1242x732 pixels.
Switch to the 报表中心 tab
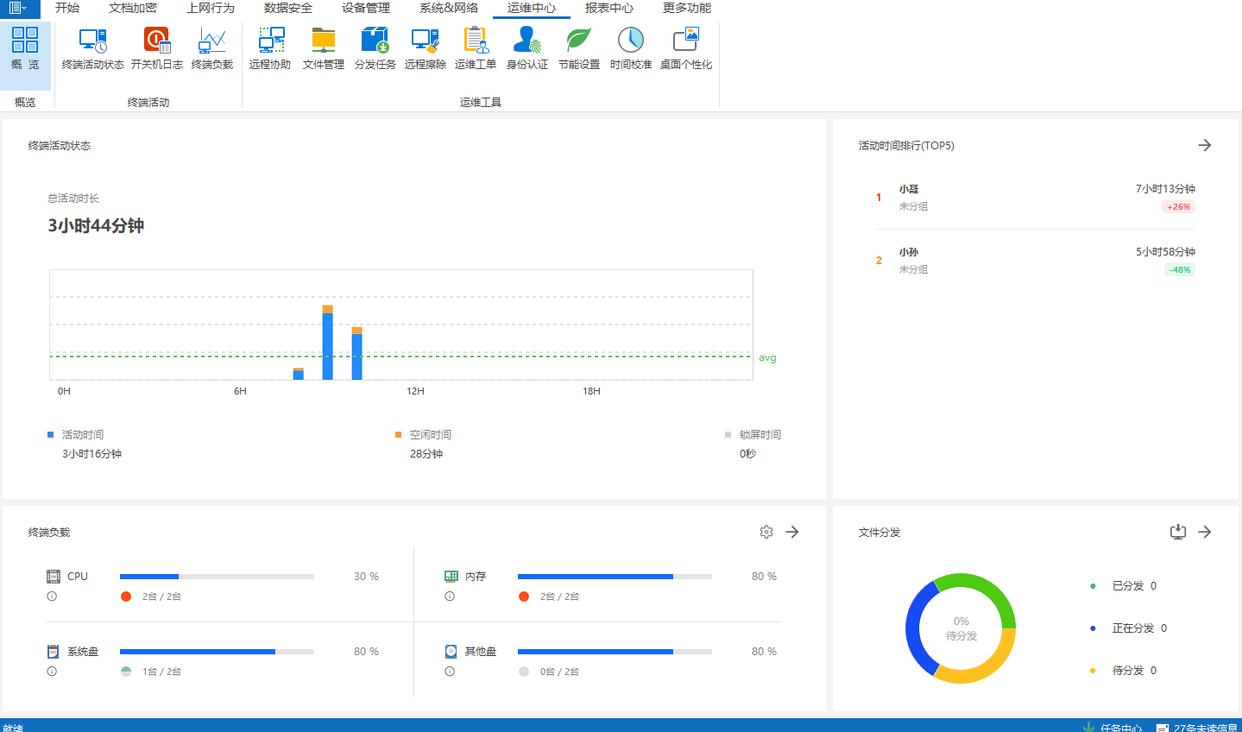pos(609,8)
